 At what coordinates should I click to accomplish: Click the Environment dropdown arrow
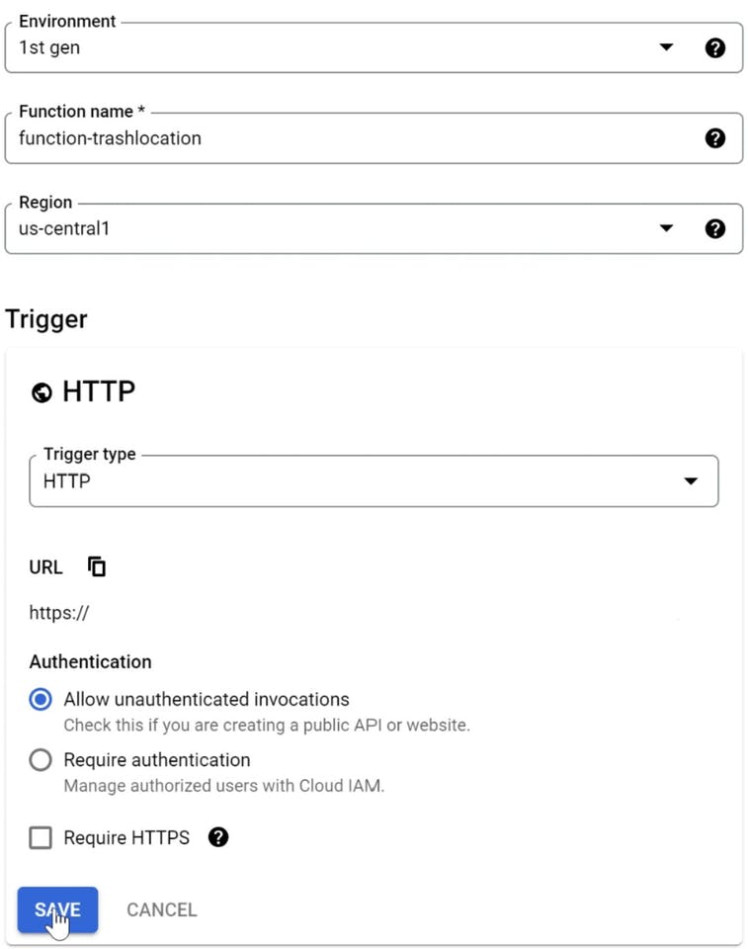pos(667,48)
